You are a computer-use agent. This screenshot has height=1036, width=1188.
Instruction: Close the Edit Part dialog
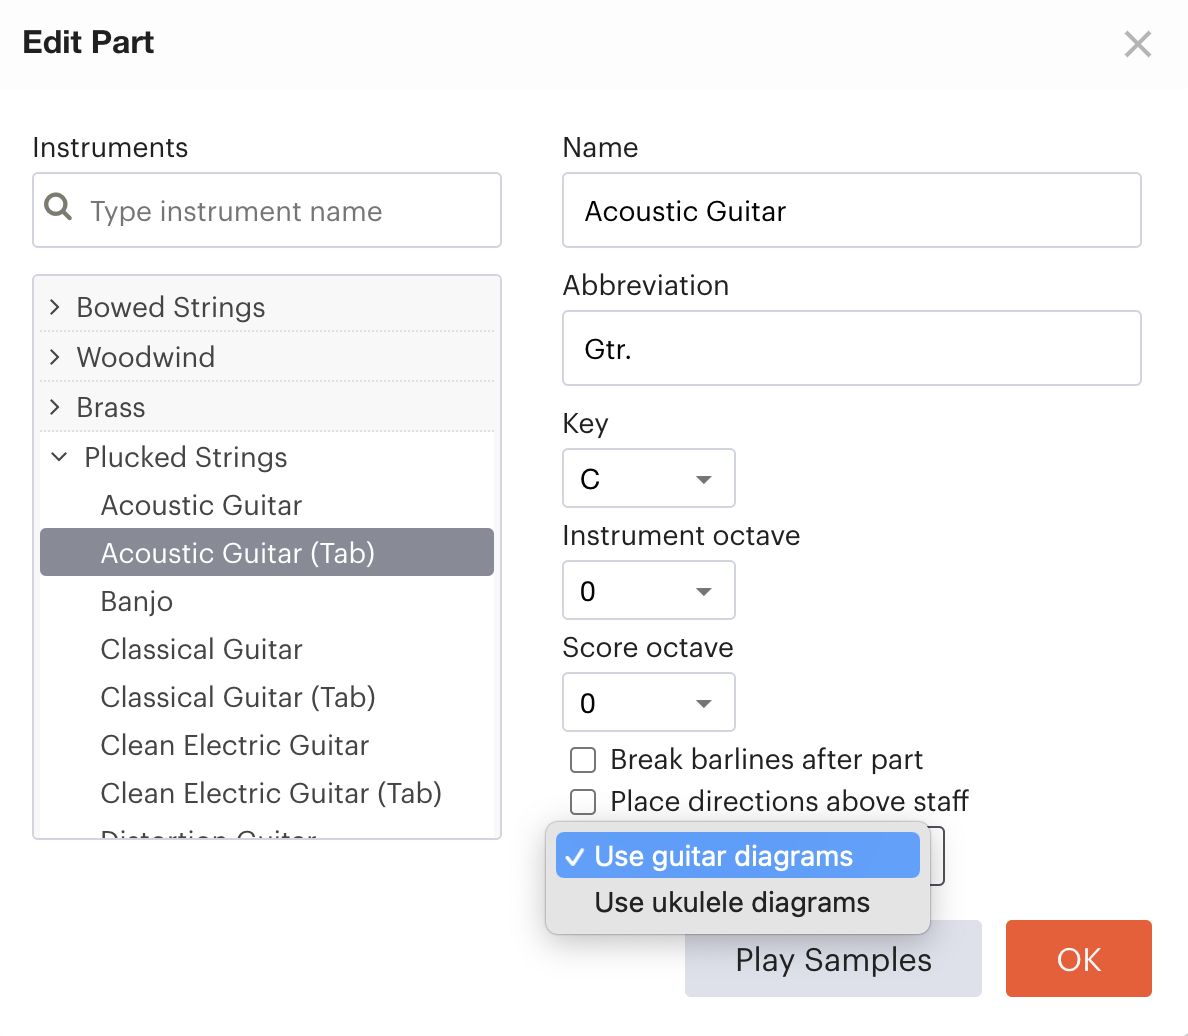[1137, 44]
